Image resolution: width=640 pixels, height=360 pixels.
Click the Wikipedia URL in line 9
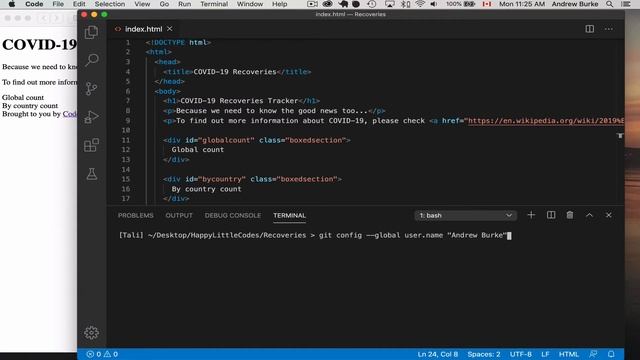[x=546, y=121]
